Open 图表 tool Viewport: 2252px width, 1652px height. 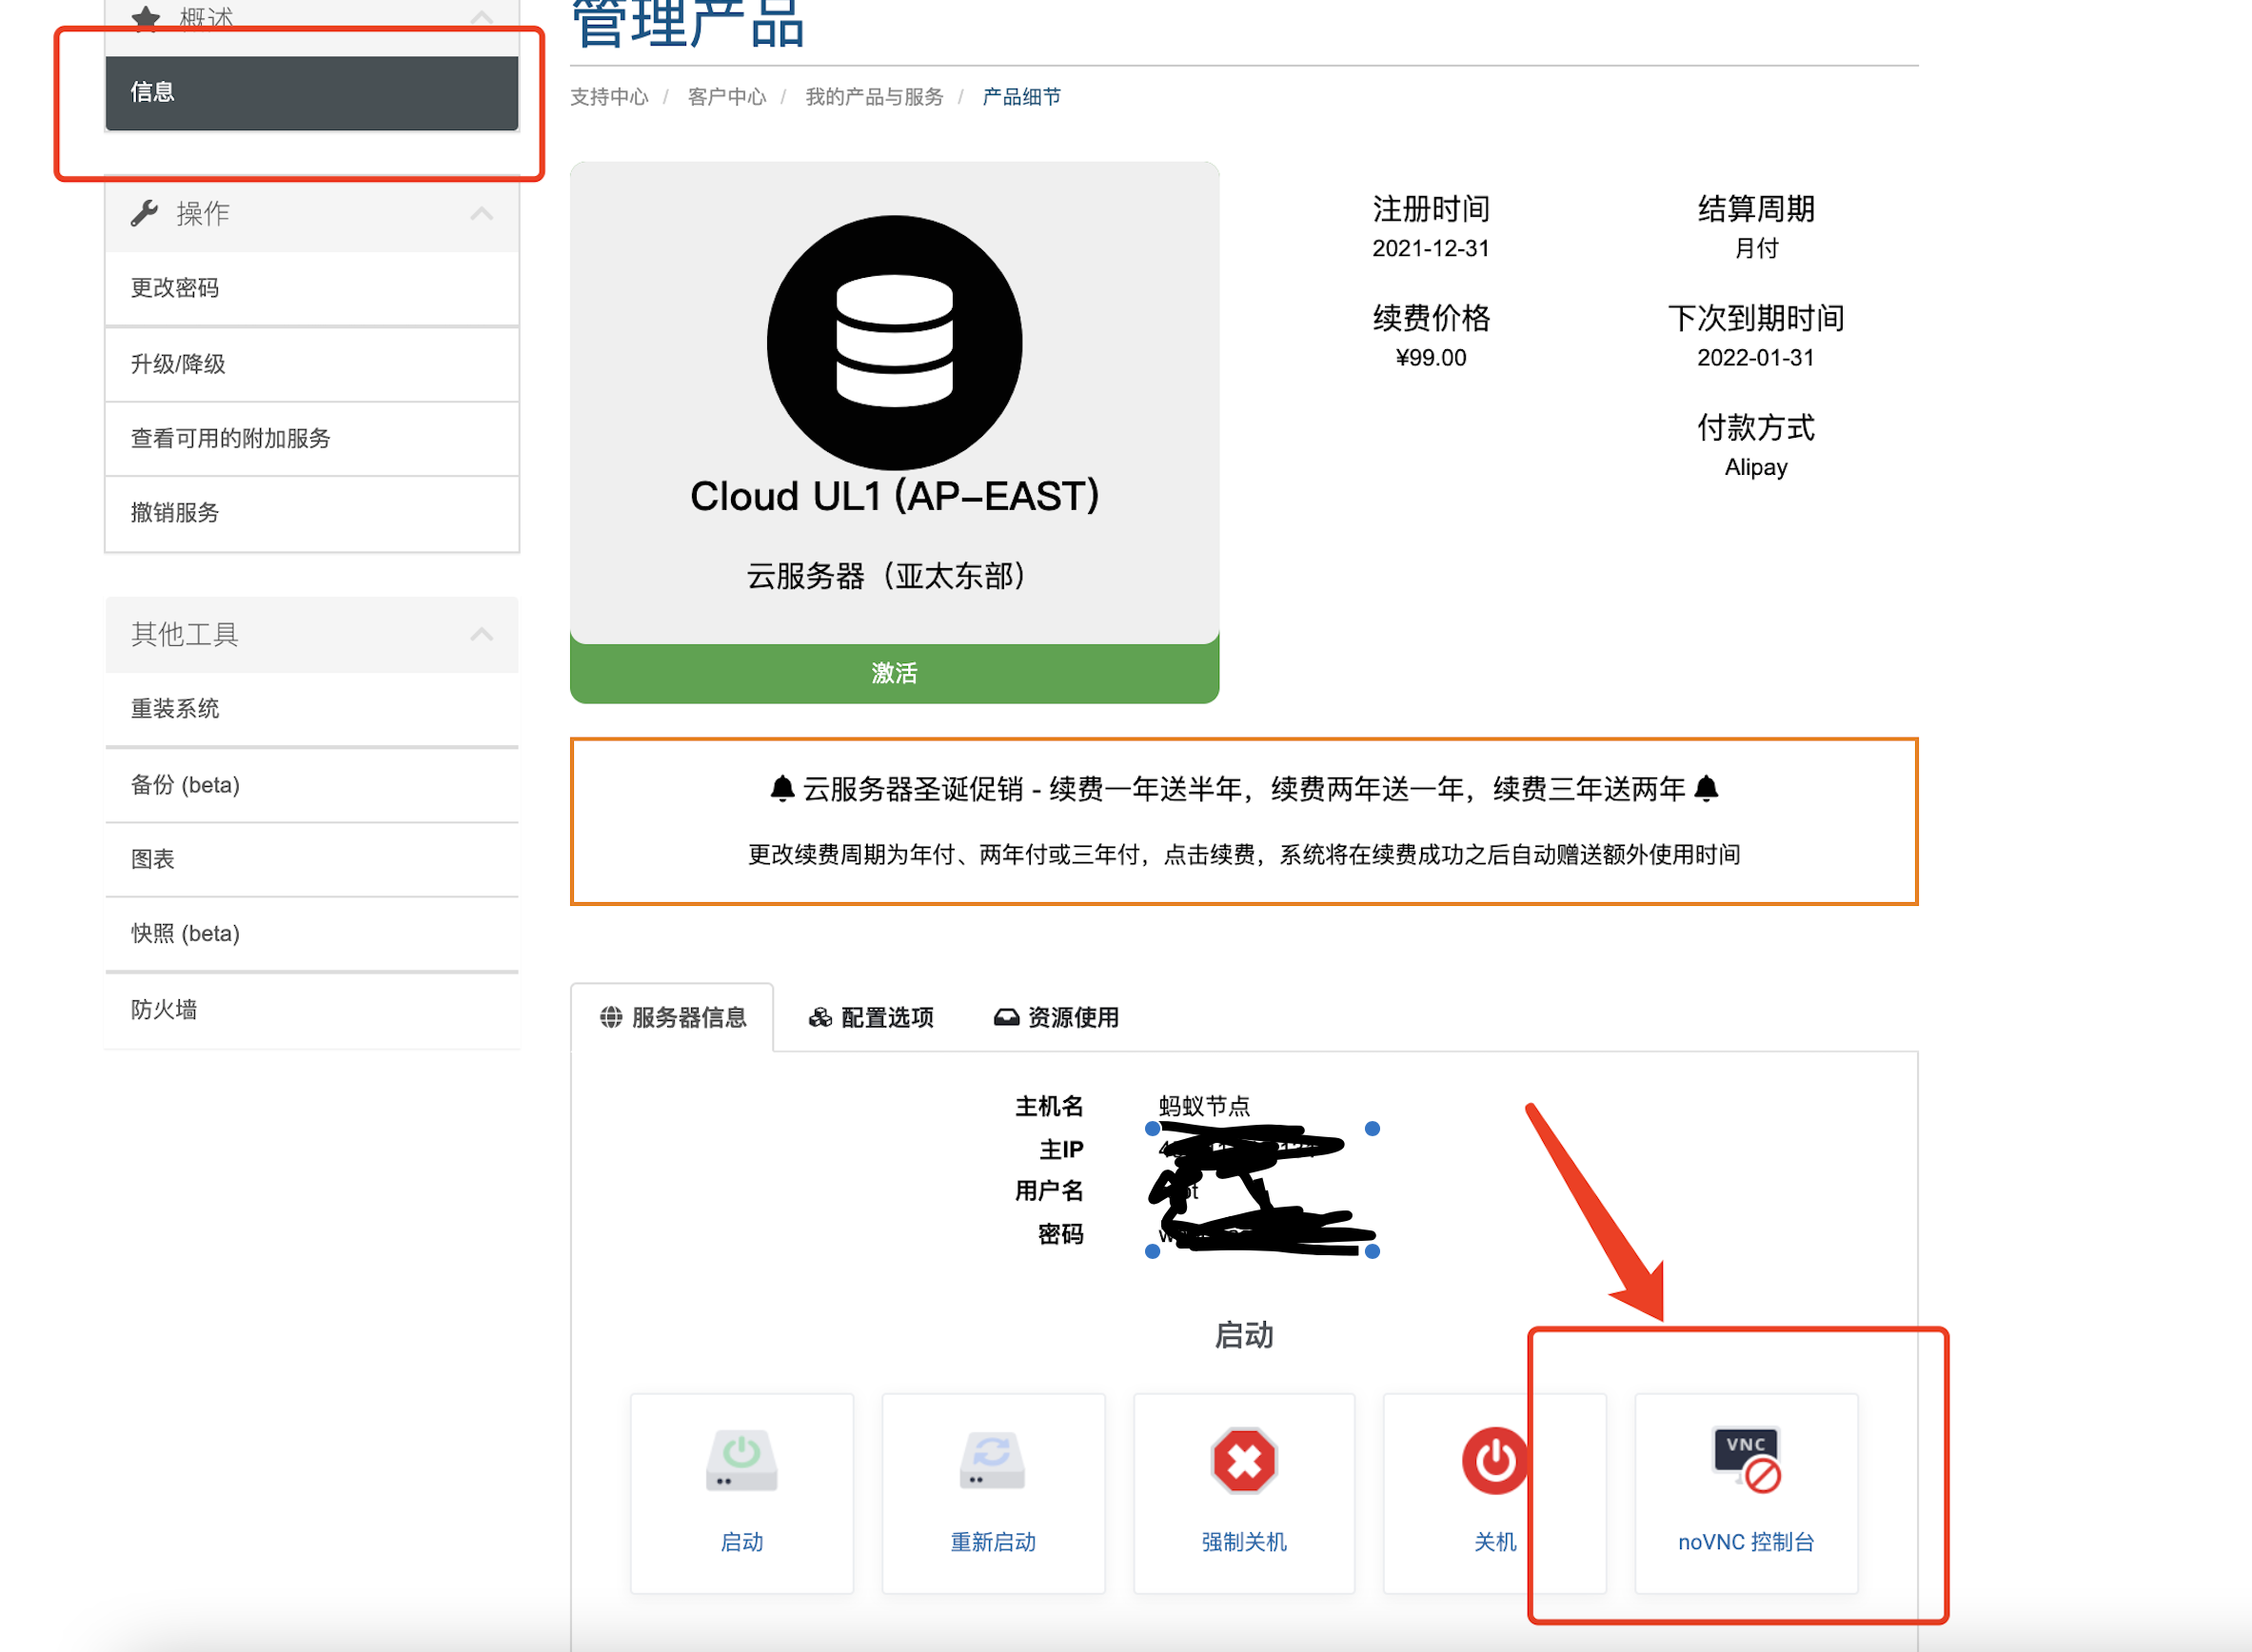[312, 859]
